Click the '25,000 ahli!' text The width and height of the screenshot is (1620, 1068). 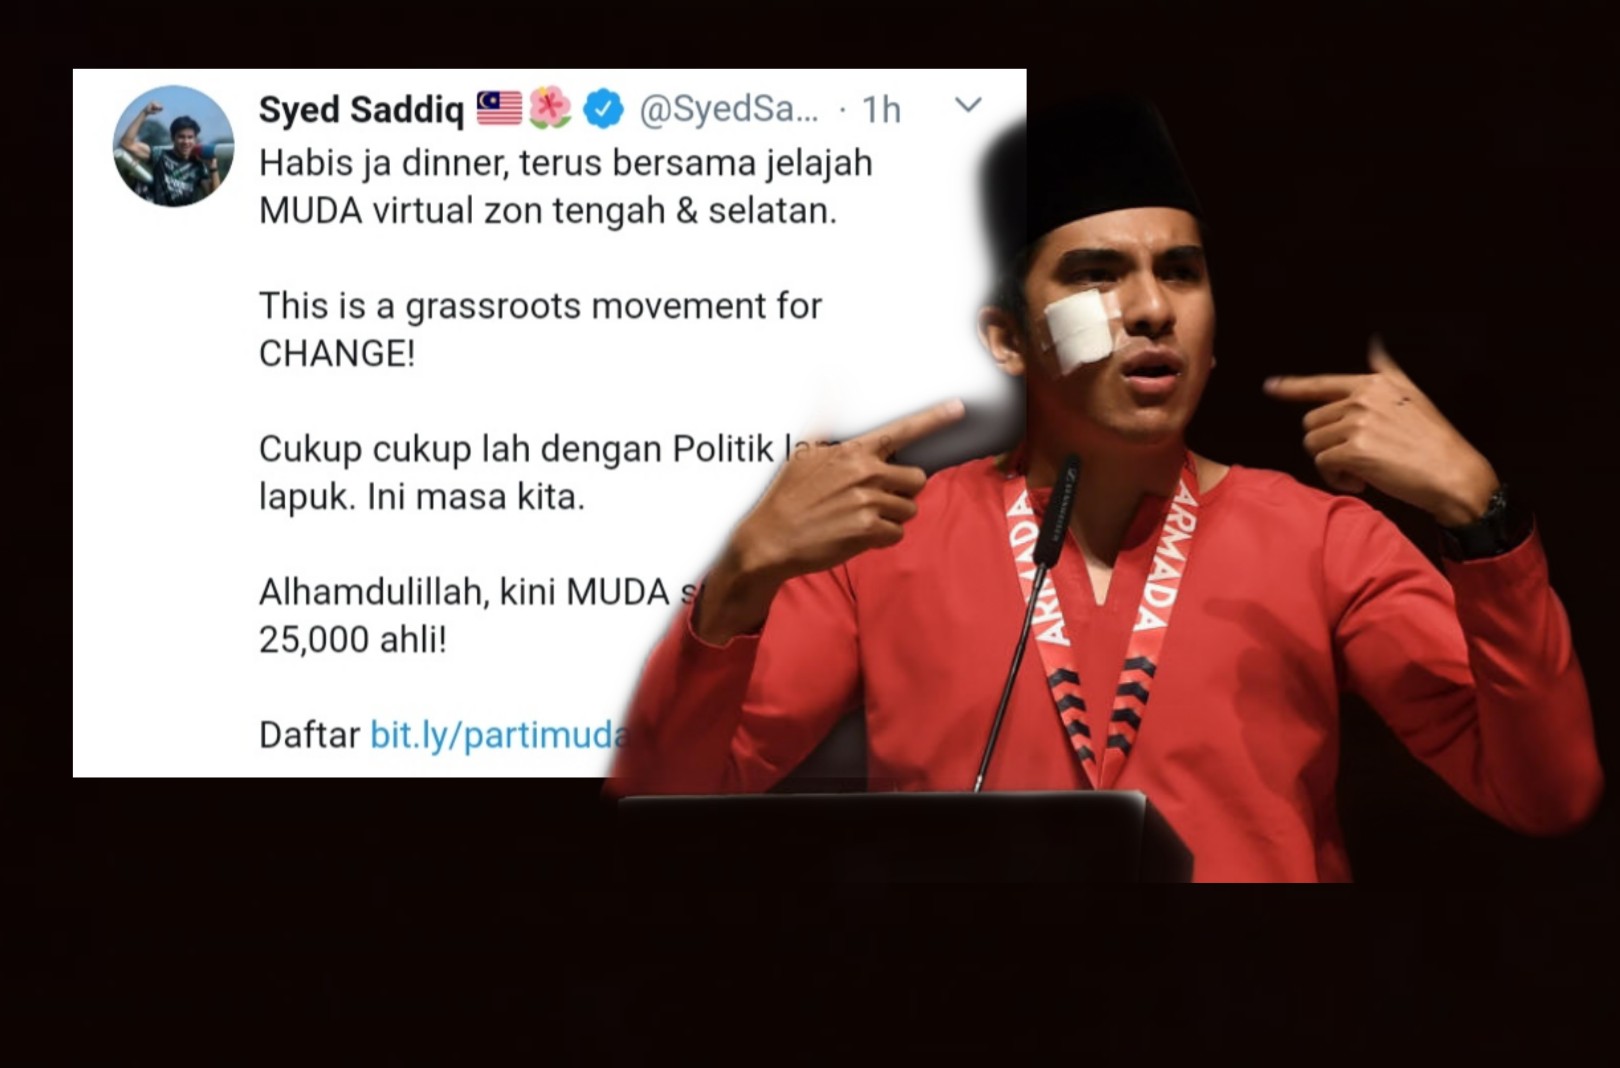[352, 639]
